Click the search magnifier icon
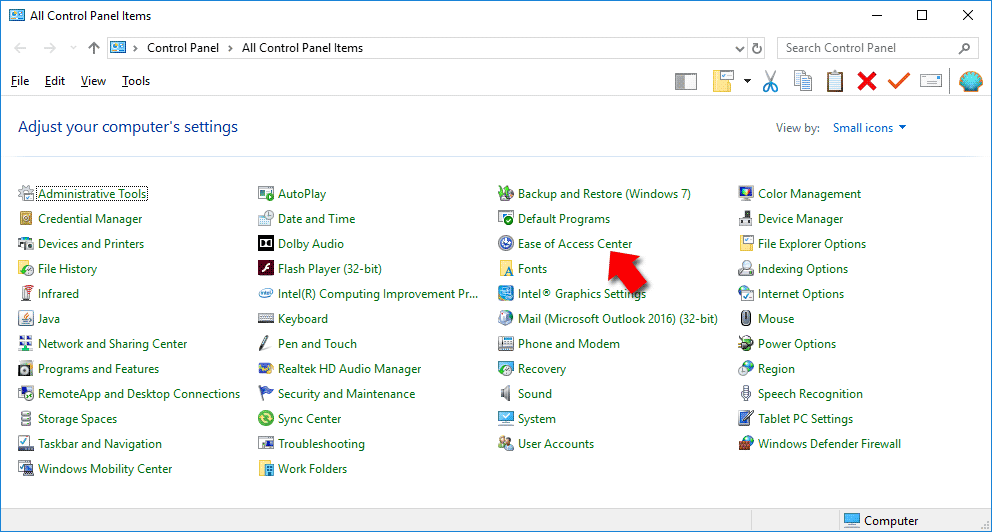 pos(964,48)
